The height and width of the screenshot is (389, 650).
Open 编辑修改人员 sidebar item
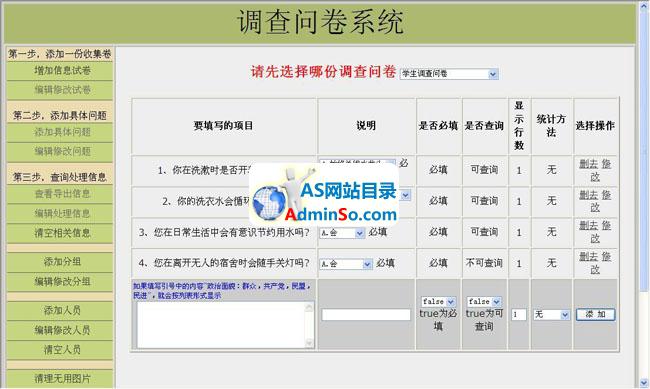[x=62, y=330]
